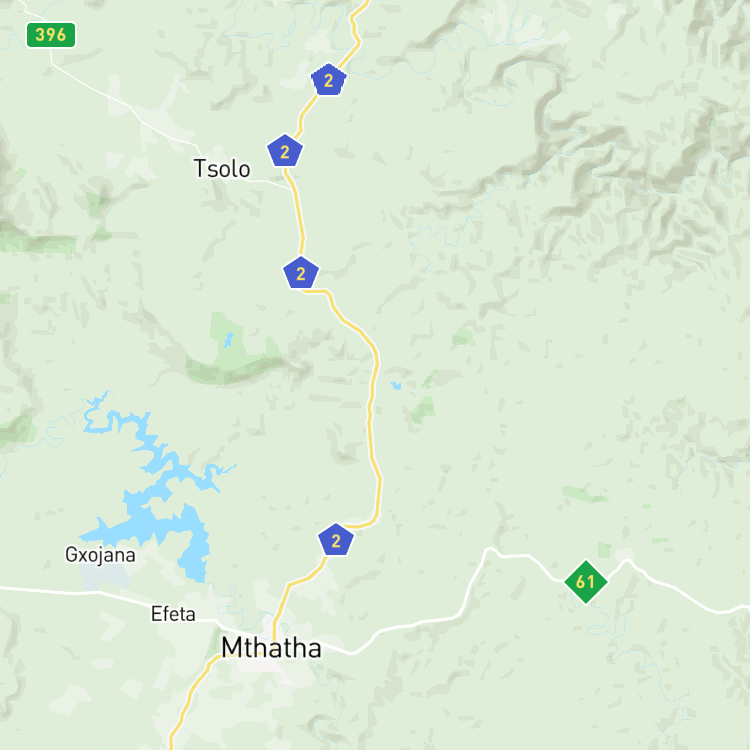Select the Mthatha city label
The width and height of the screenshot is (750, 750).
pyautogui.click(x=271, y=648)
